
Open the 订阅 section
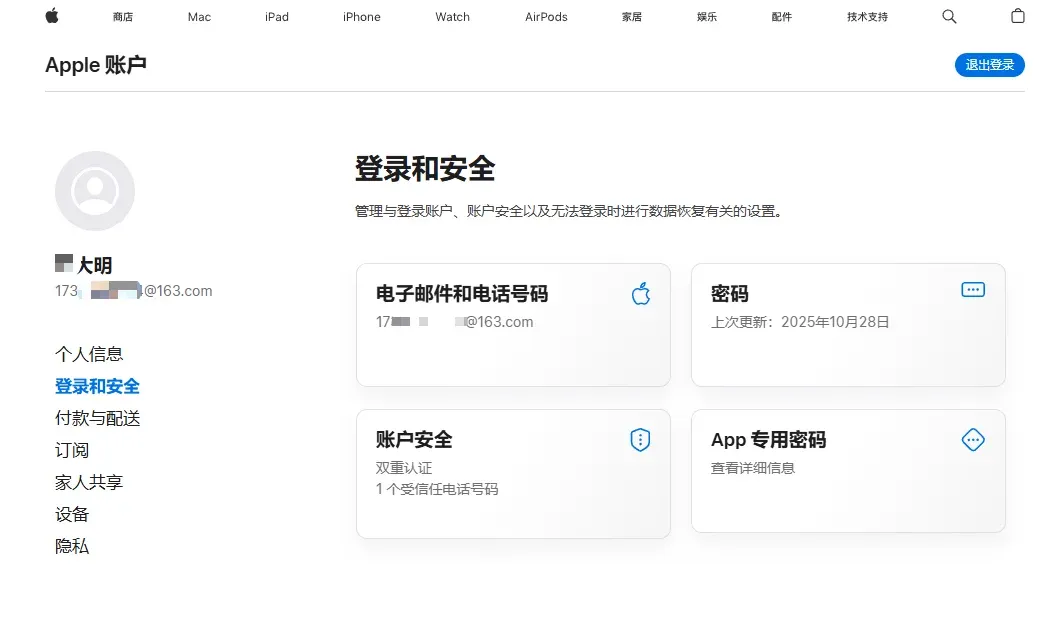pos(72,450)
